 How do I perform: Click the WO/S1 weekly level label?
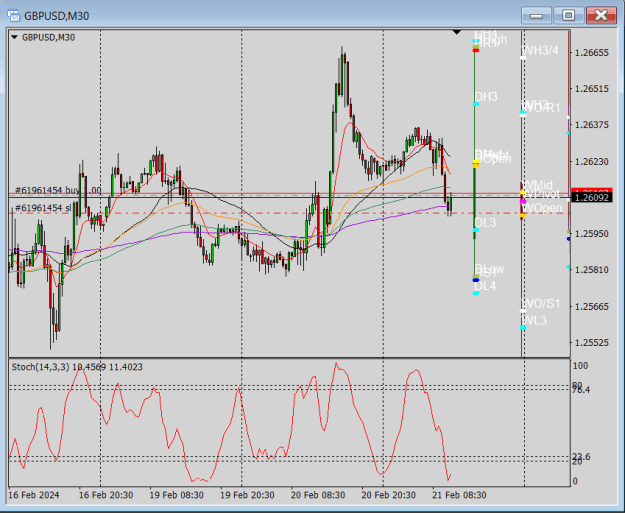click(541, 304)
